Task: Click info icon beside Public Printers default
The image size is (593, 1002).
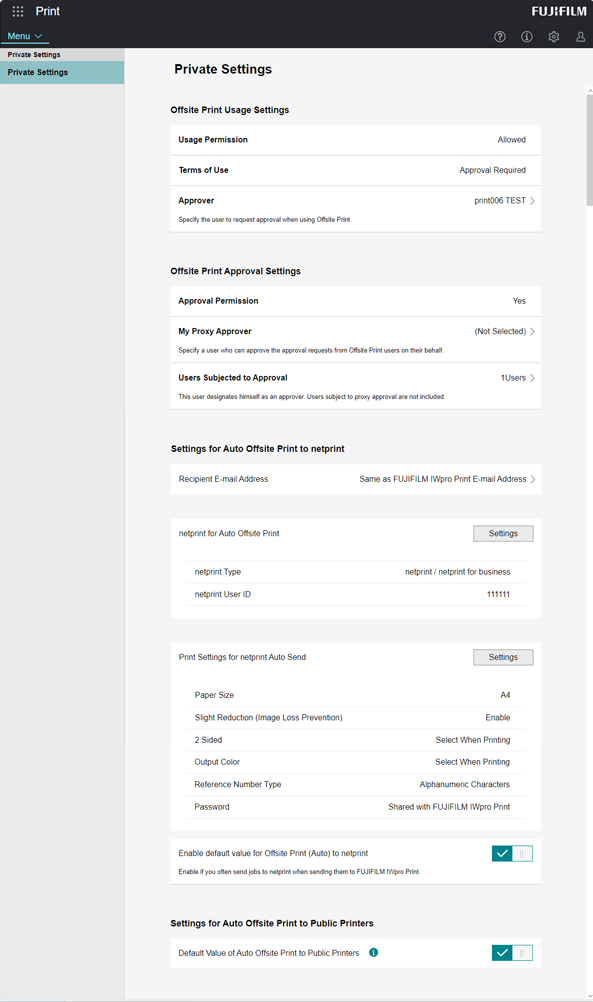Action: point(374,952)
